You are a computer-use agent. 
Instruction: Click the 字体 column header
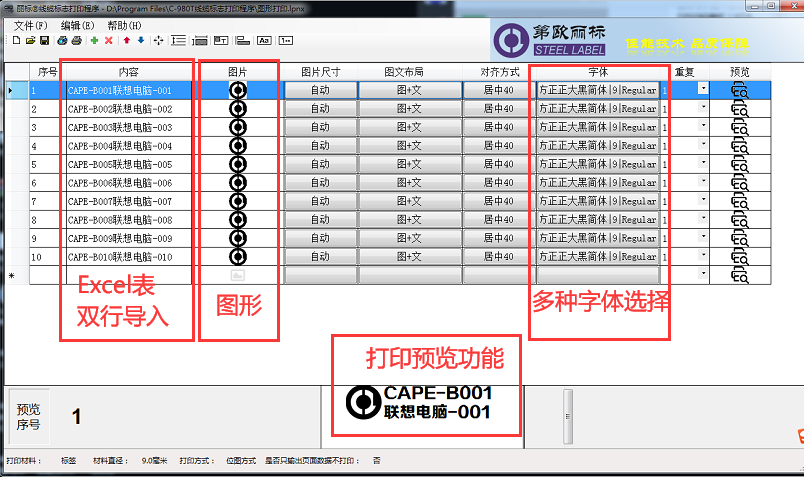(598, 72)
